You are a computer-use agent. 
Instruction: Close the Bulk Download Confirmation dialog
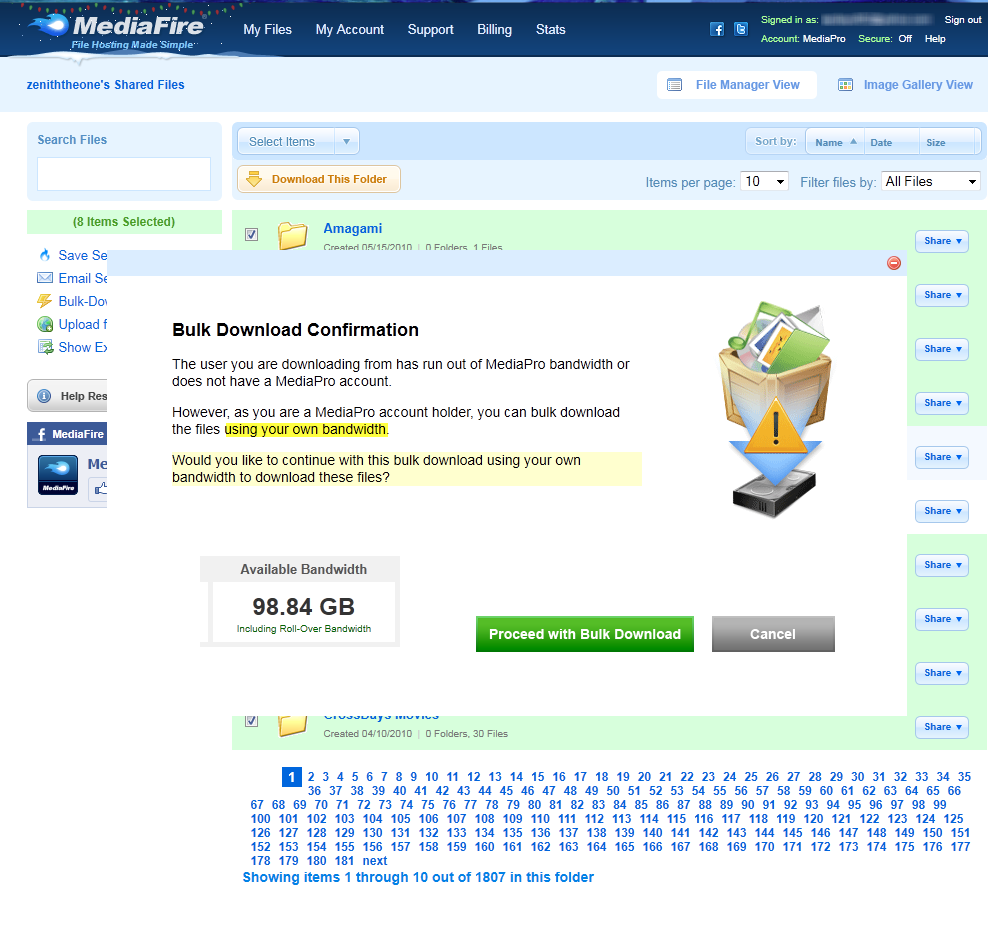point(893,263)
